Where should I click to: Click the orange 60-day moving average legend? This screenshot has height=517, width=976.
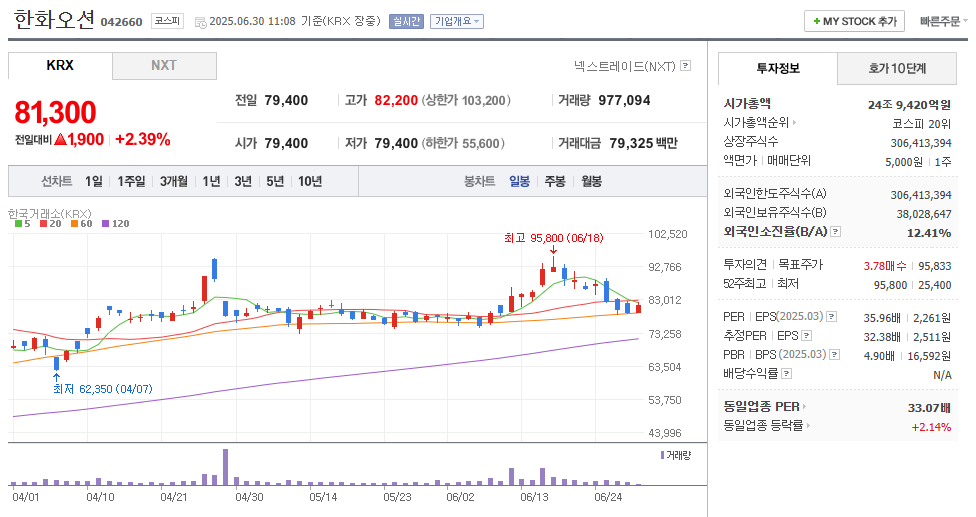coord(82,223)
